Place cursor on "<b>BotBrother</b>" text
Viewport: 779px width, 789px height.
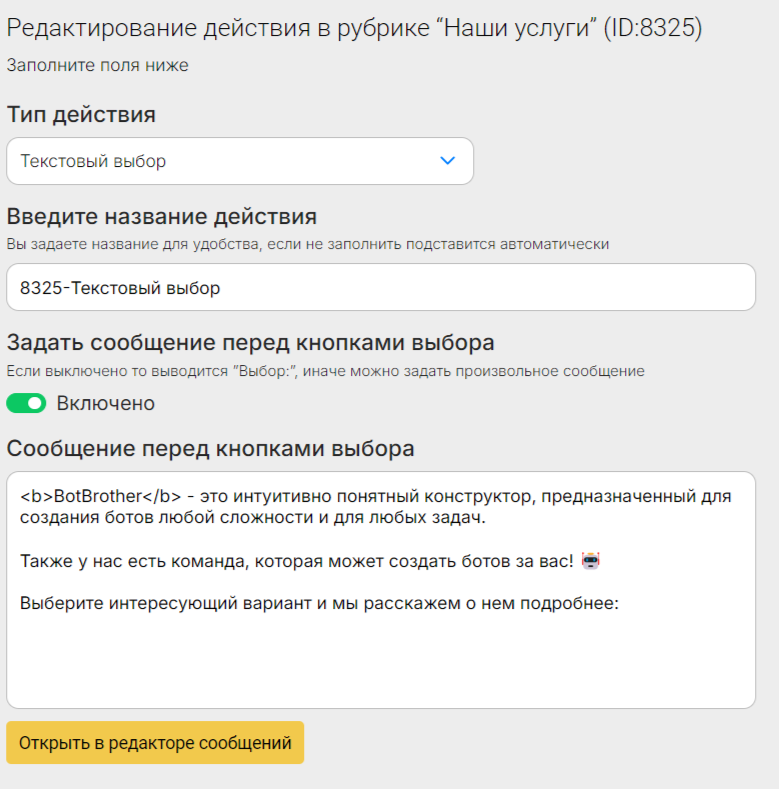point(100,496)
